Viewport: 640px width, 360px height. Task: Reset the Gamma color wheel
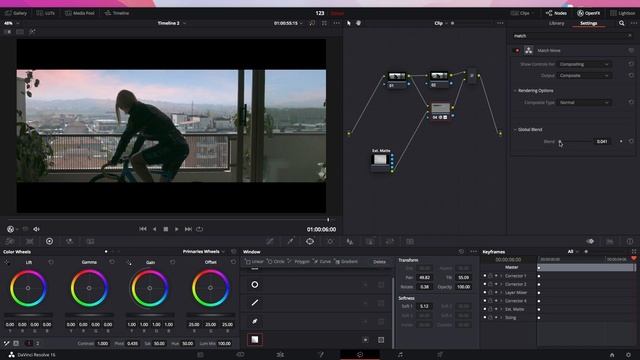tap(112, 262)
